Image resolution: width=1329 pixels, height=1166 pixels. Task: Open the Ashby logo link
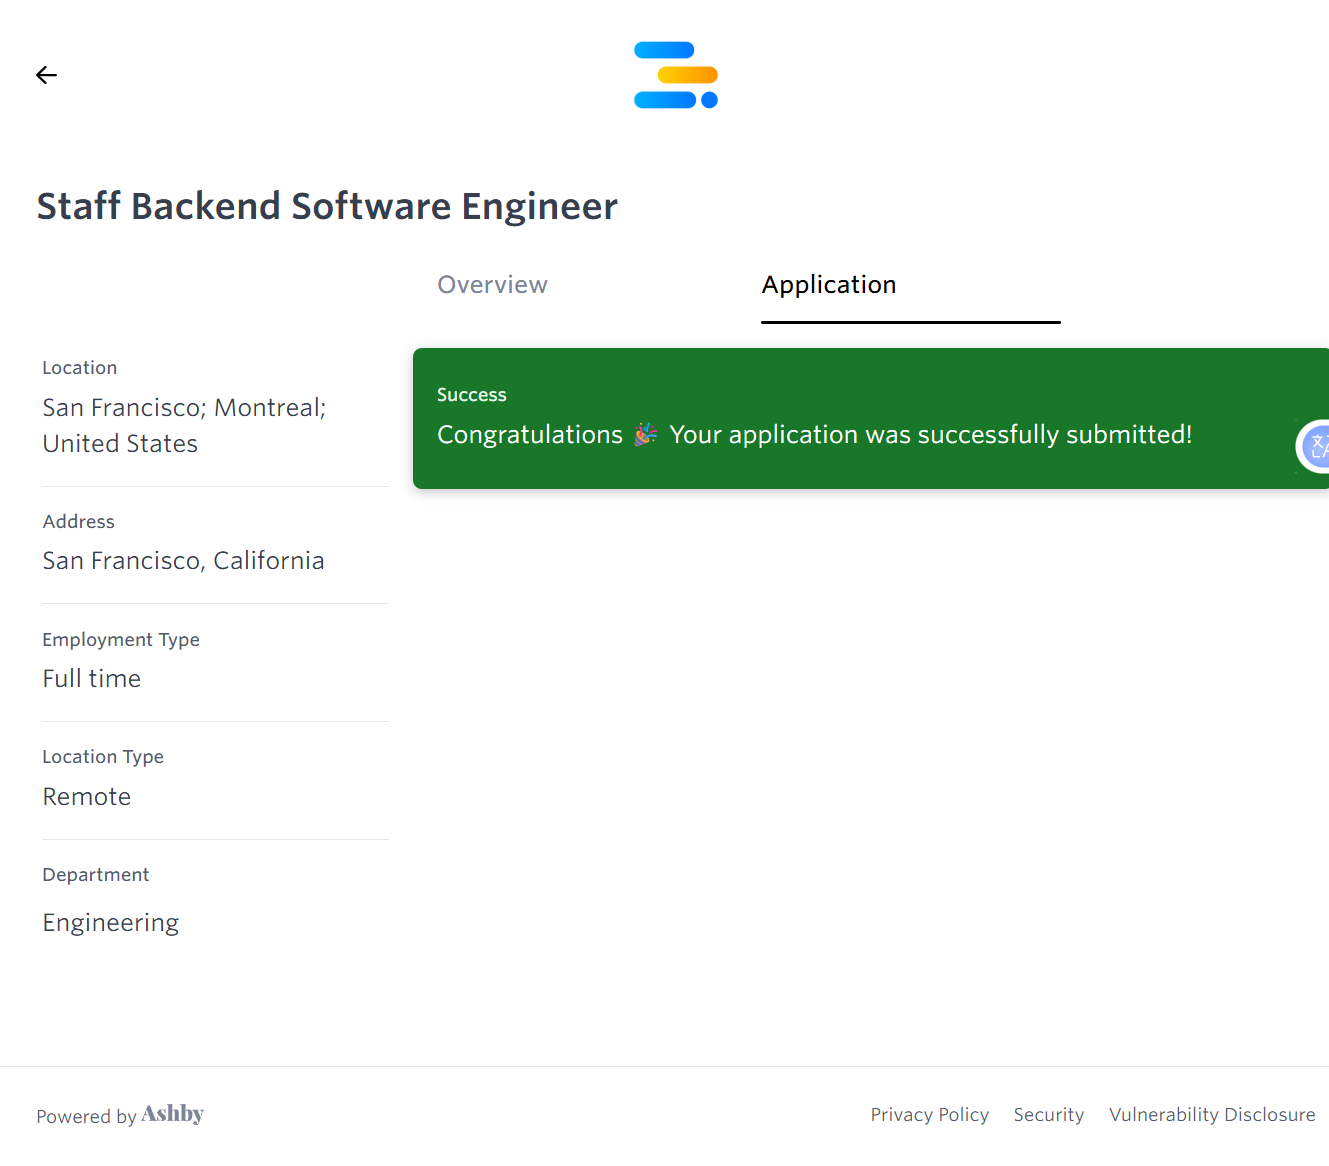(x=172, y=1114)
